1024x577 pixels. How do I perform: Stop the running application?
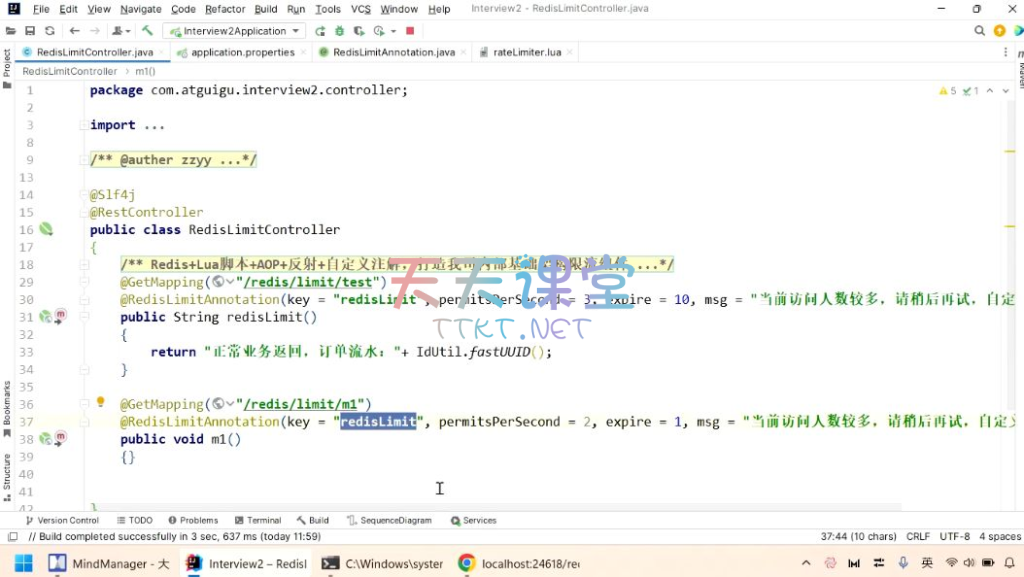coord(410,31)
